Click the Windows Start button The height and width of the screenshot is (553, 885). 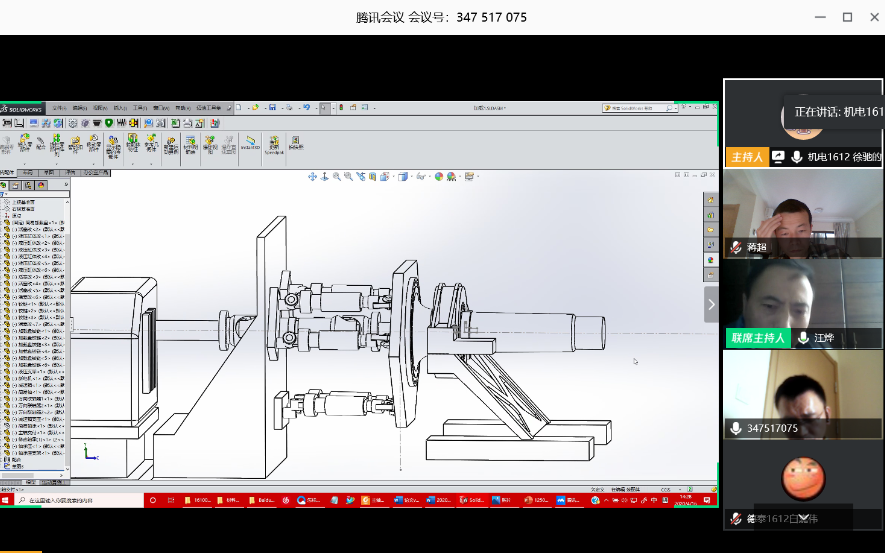pyautogui.click(x=6, y=500)
